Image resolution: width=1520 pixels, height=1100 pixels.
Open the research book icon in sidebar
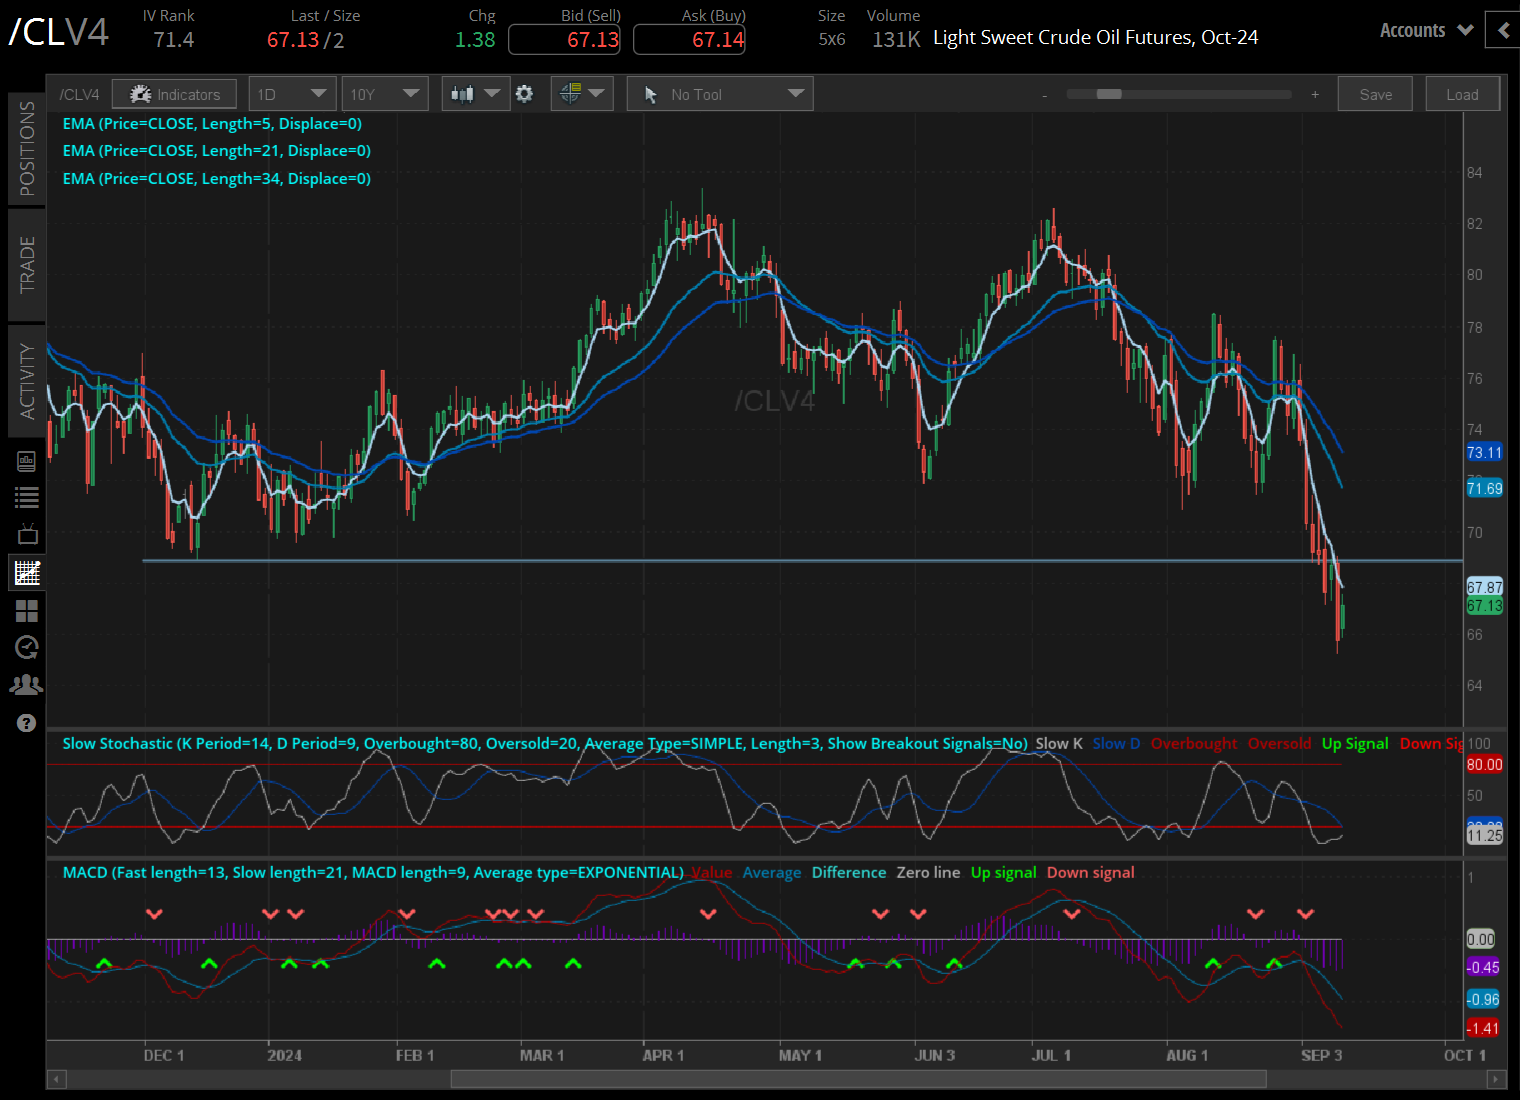27,461
